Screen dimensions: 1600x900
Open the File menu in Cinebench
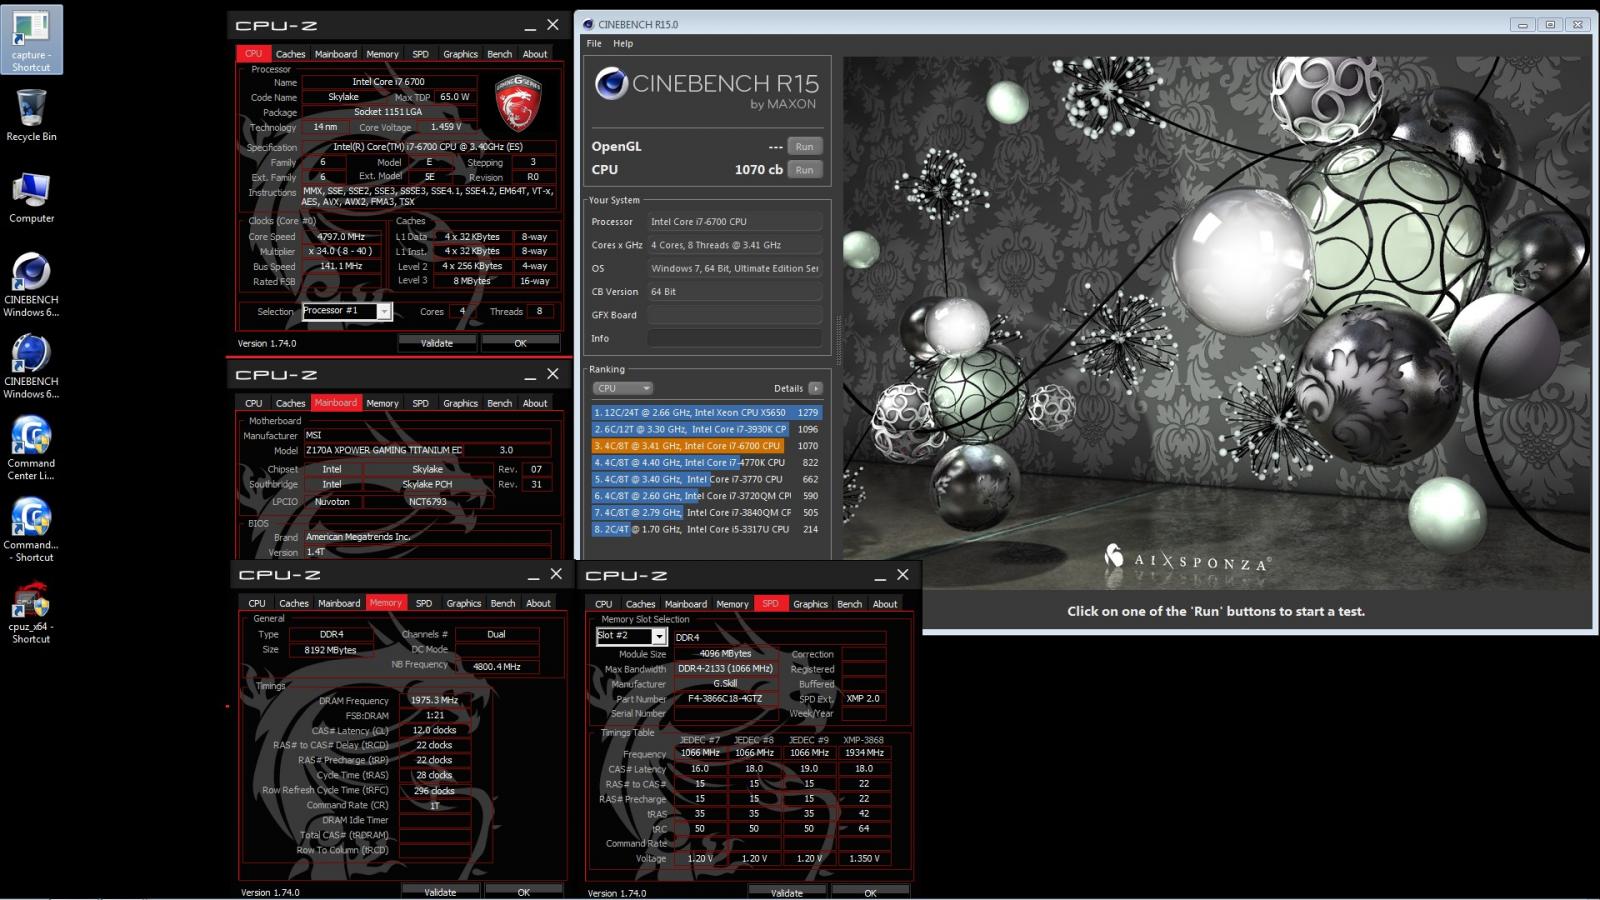coord(594,44)
